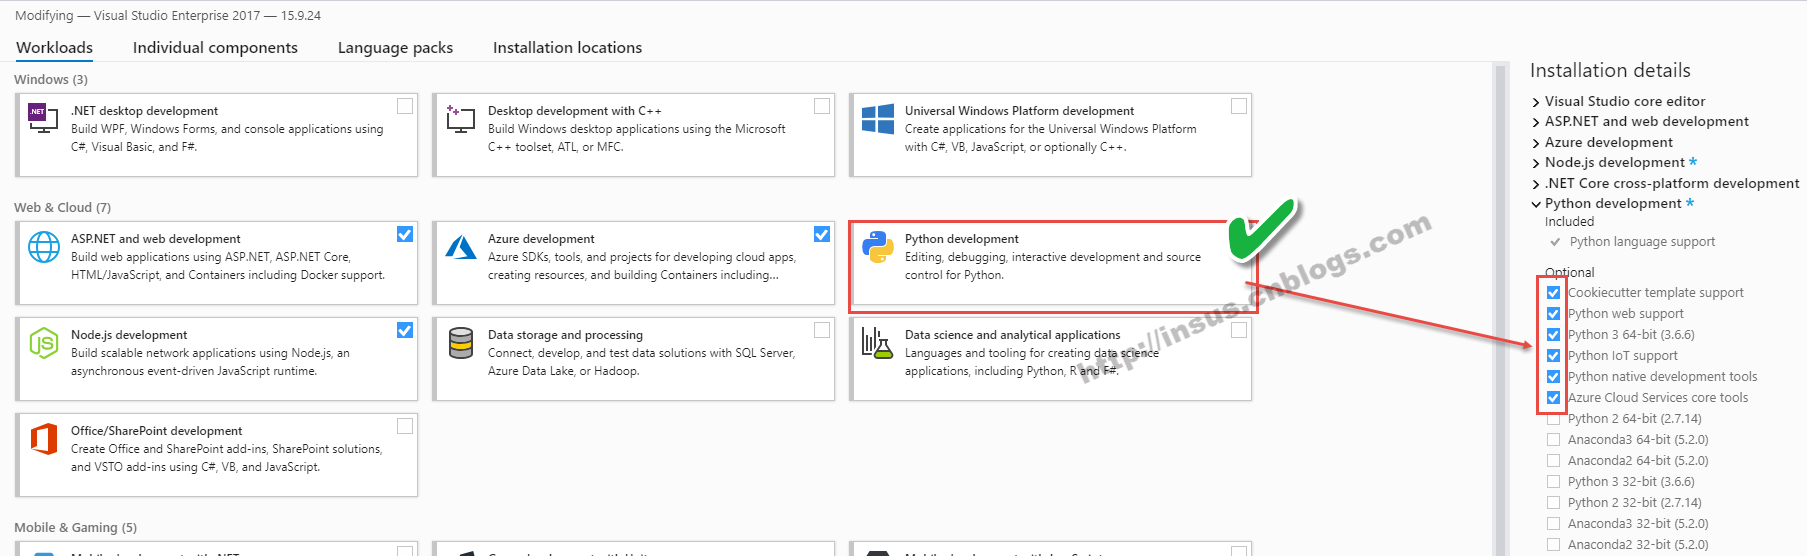1807x556 pixels.
Task: Check Anaconda2 32-bit (5.2.0) option
Action: pos(1553,545)
